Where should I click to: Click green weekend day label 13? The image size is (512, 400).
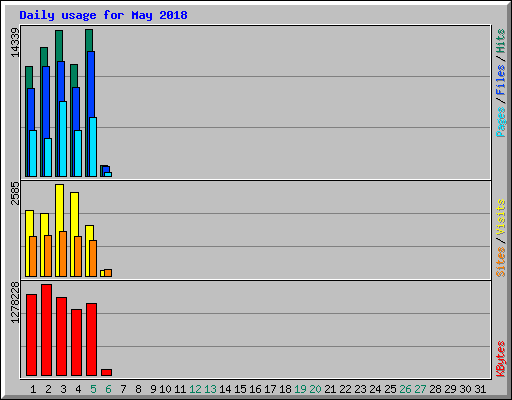pos(210,389)
